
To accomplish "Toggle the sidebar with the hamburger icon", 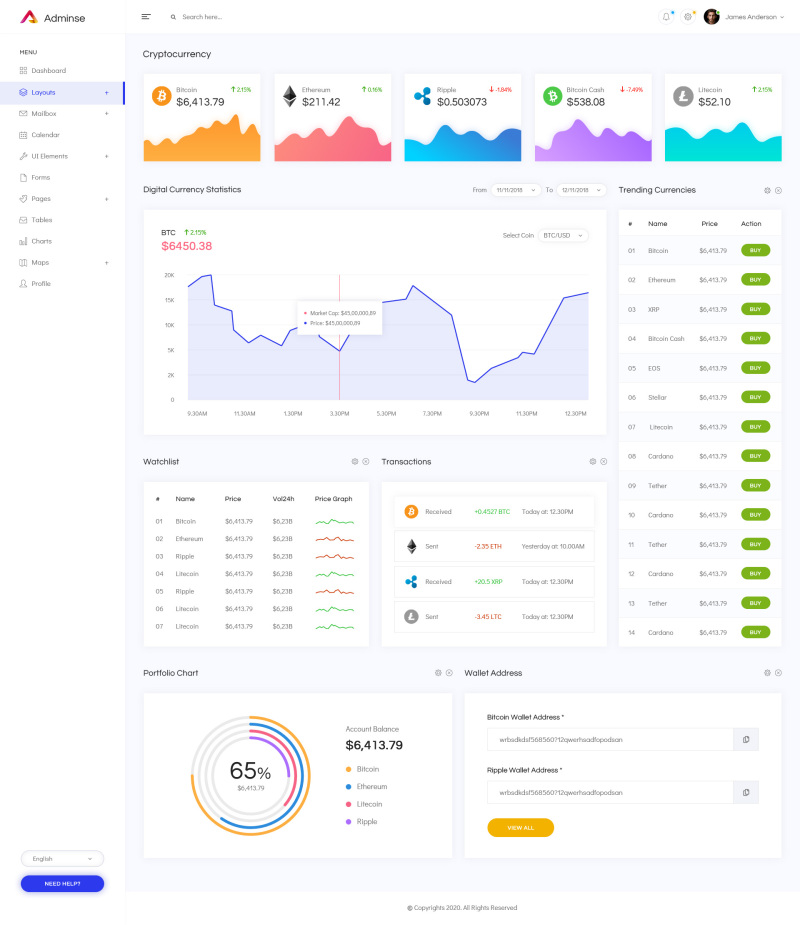I will coord(145,16).
